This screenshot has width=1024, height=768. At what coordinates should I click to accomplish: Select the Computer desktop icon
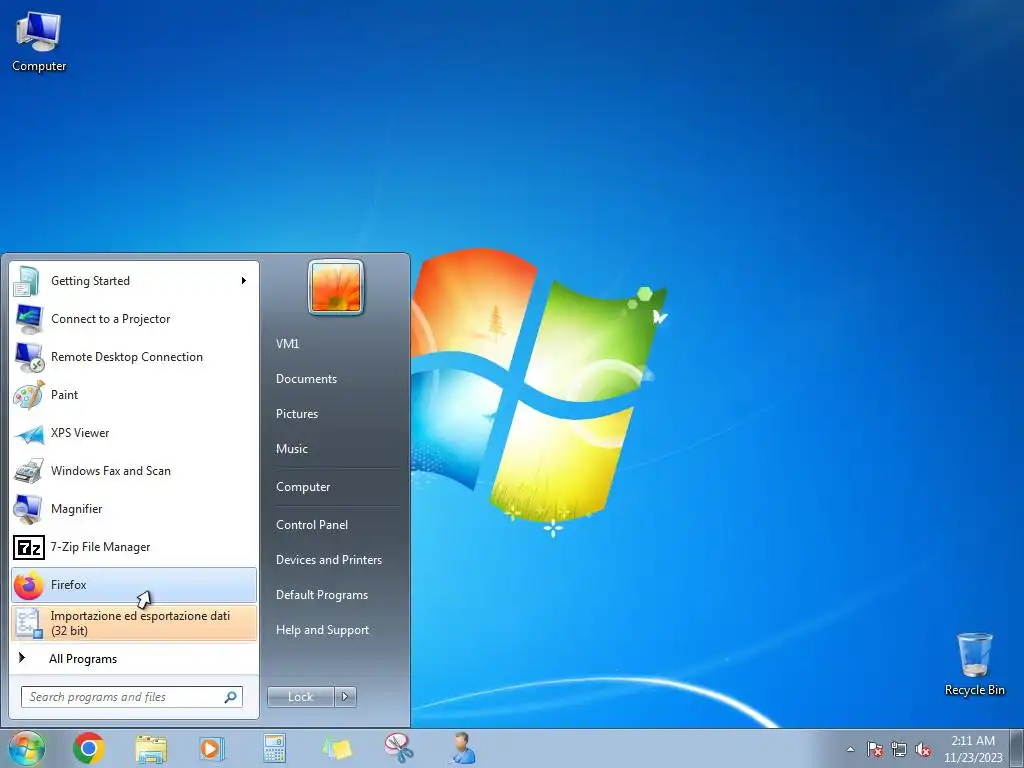click(x=39, y=42)
